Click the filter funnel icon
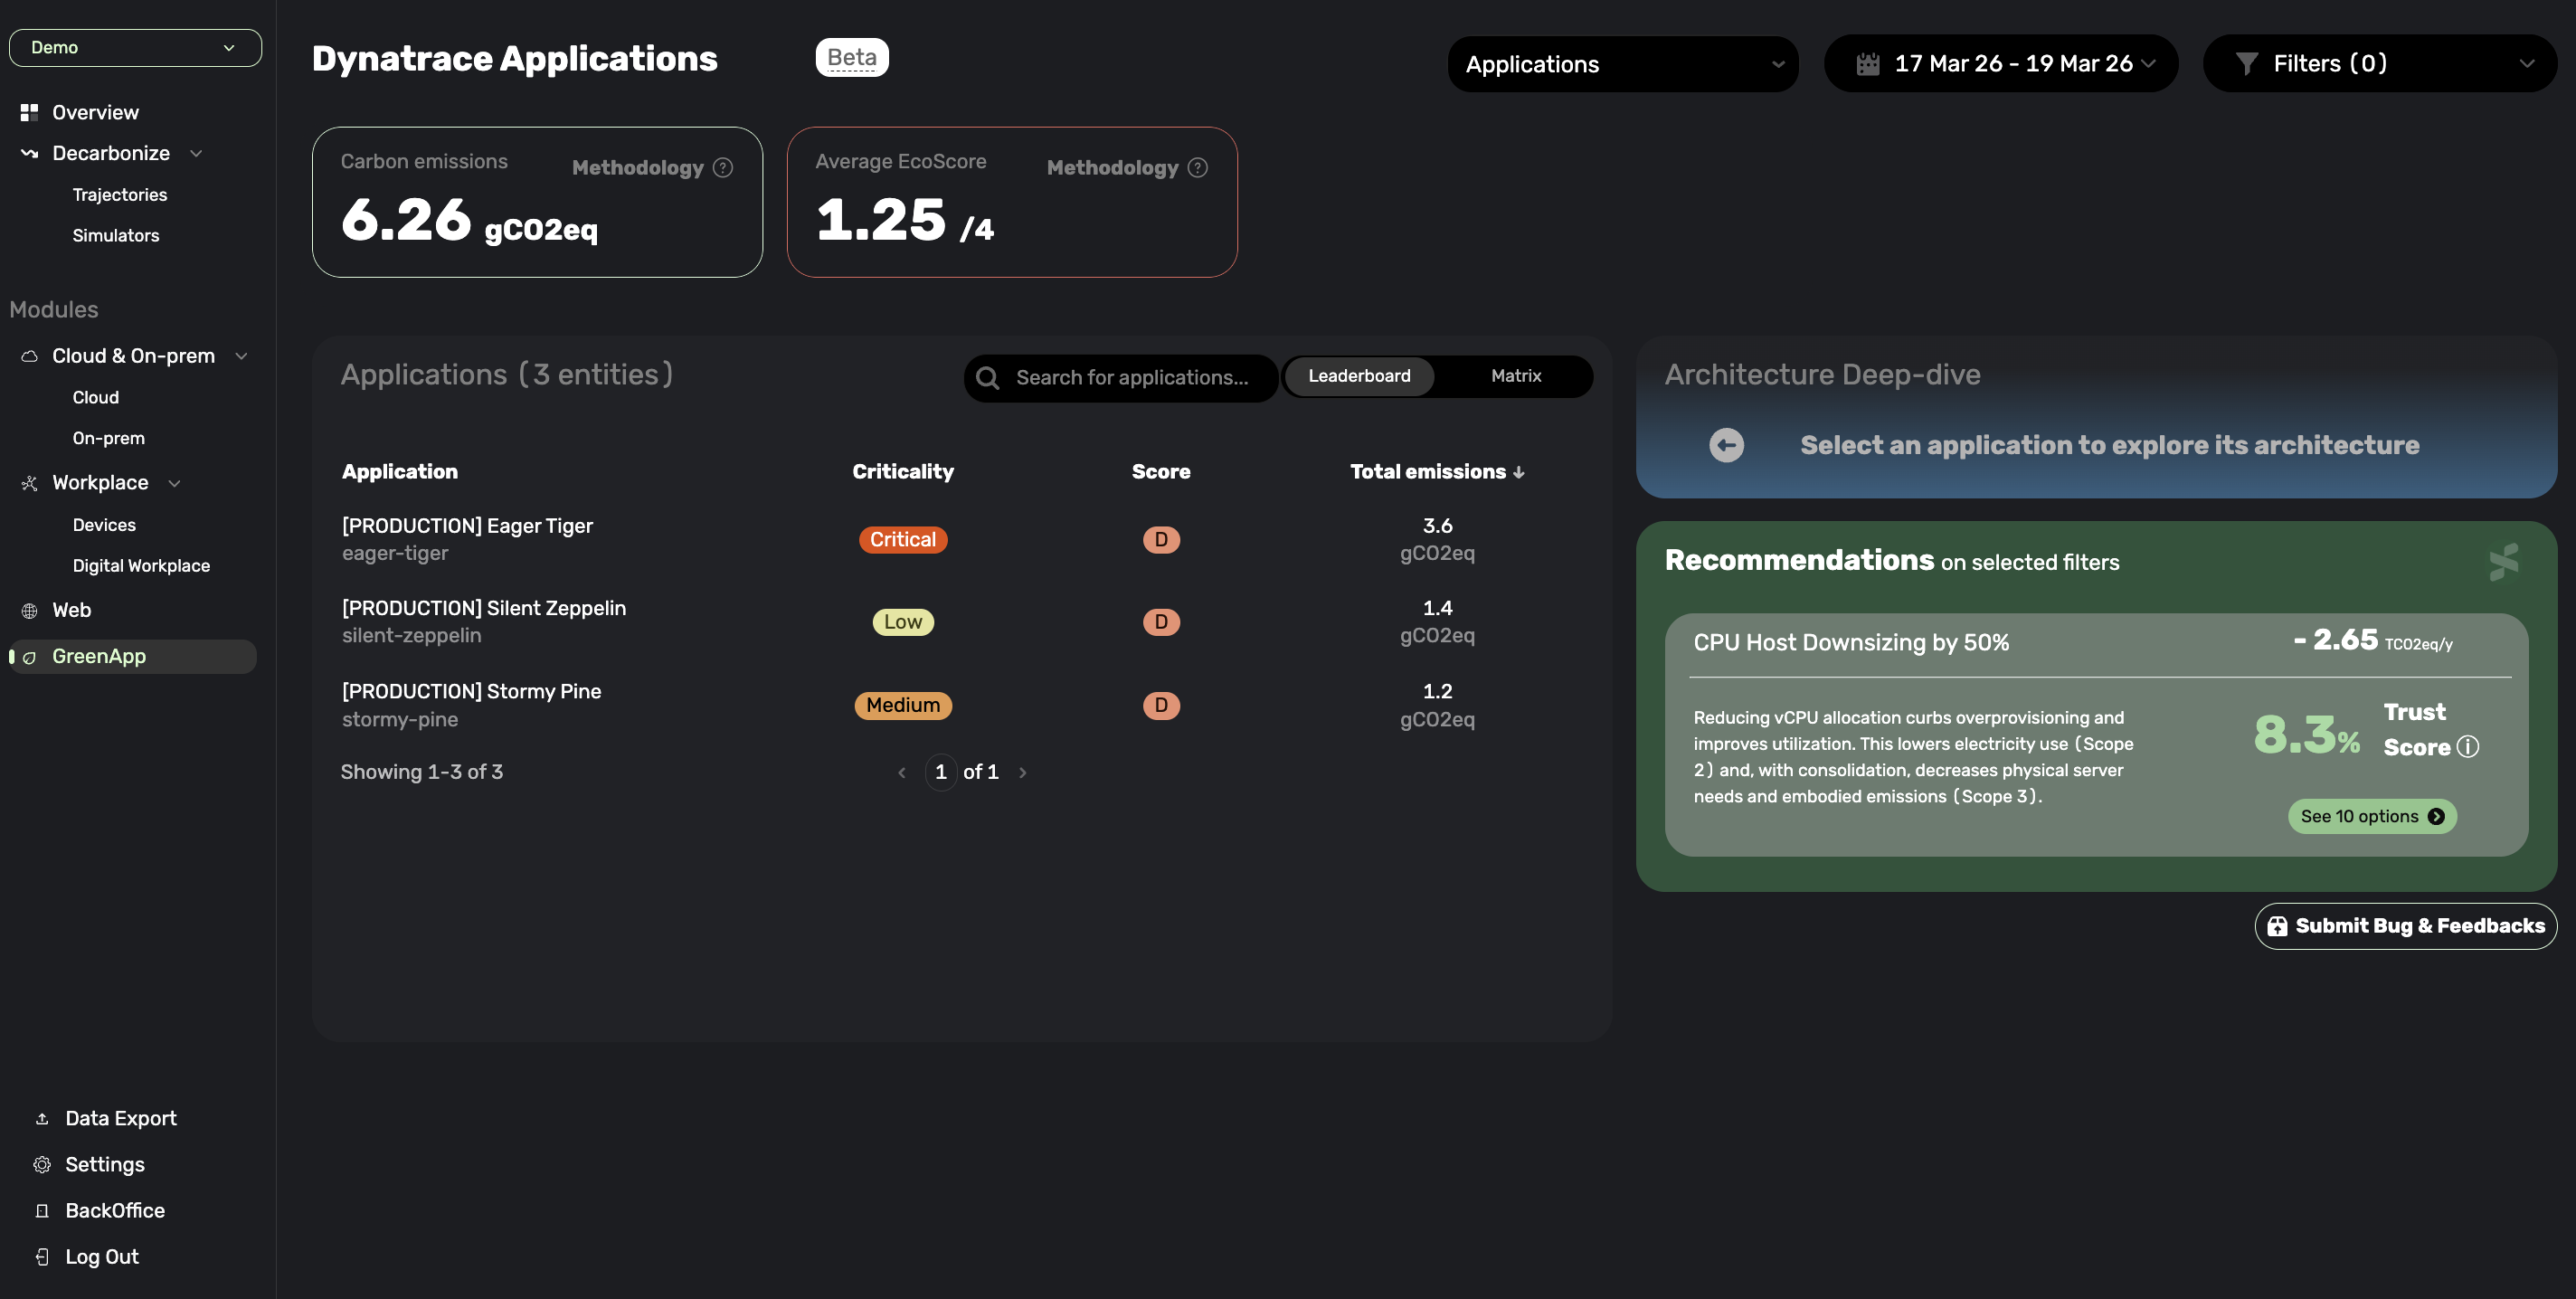Screen dimensions: 2576x1299 pyautogui.click(x=2247, y=64)
